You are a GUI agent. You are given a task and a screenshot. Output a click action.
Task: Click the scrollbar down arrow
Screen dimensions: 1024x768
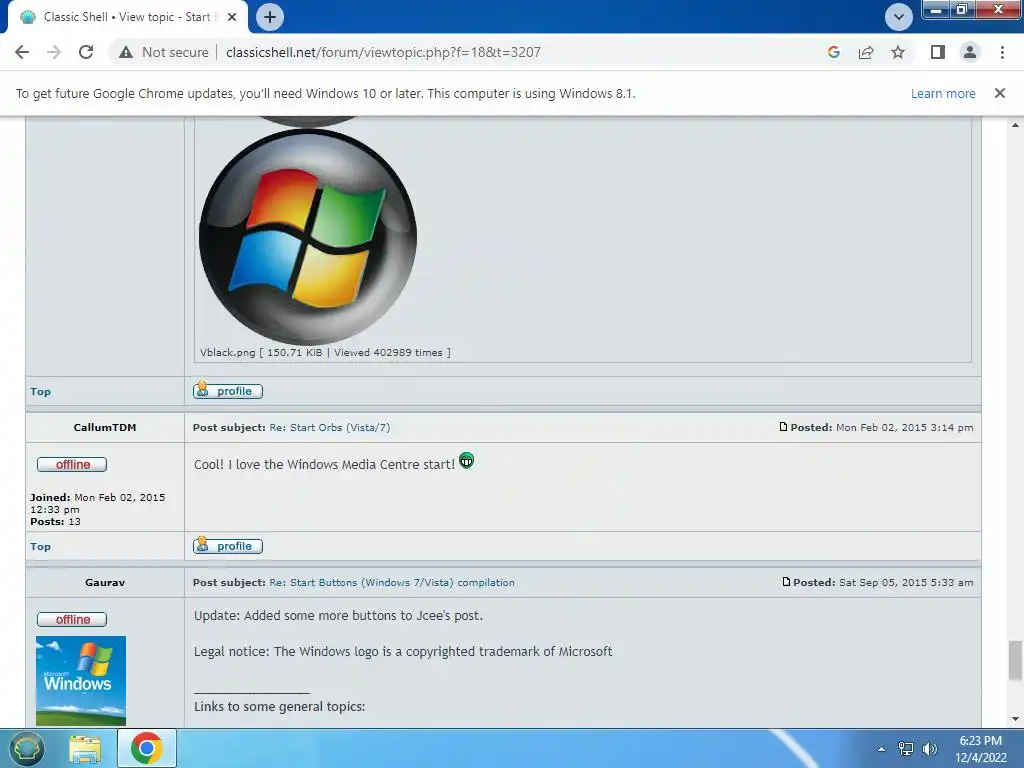pos(1015,719)
